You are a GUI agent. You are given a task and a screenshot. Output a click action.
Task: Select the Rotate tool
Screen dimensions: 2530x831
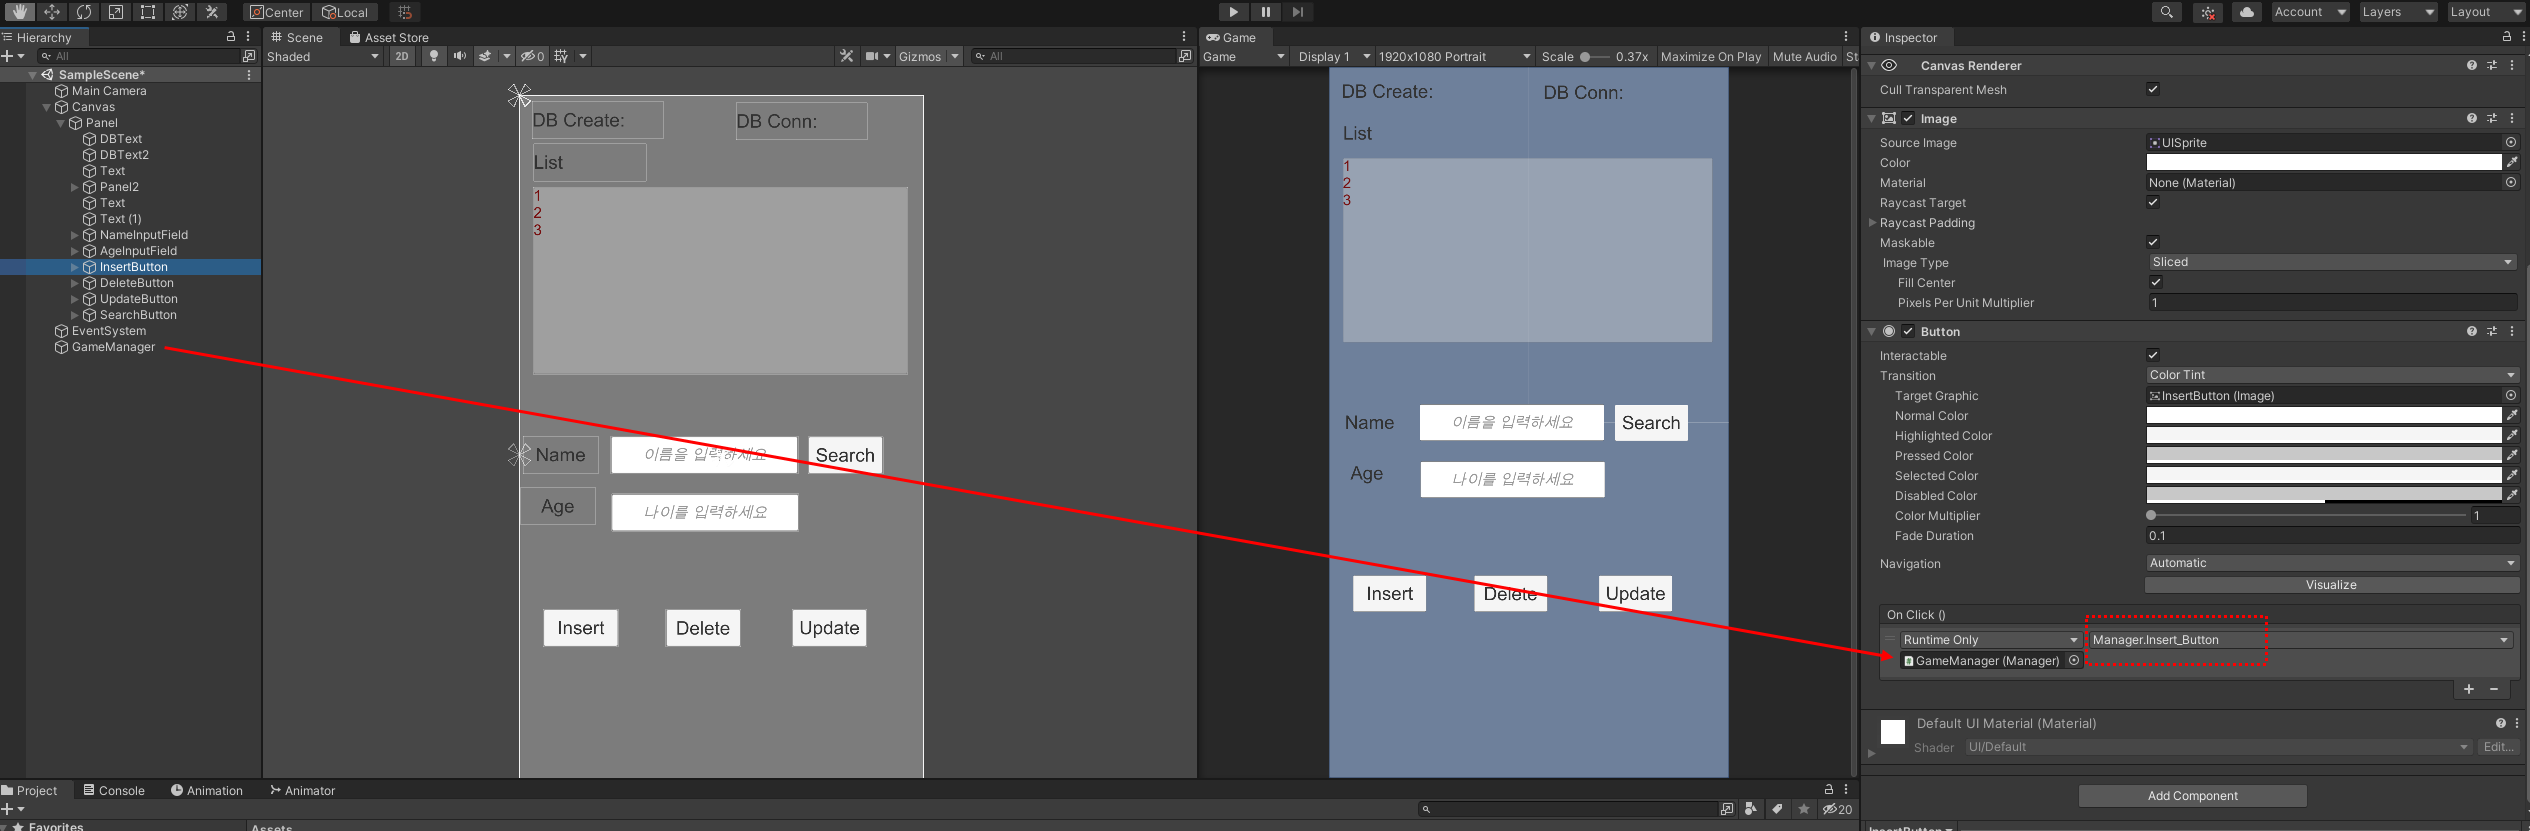[x=84, y=12]
